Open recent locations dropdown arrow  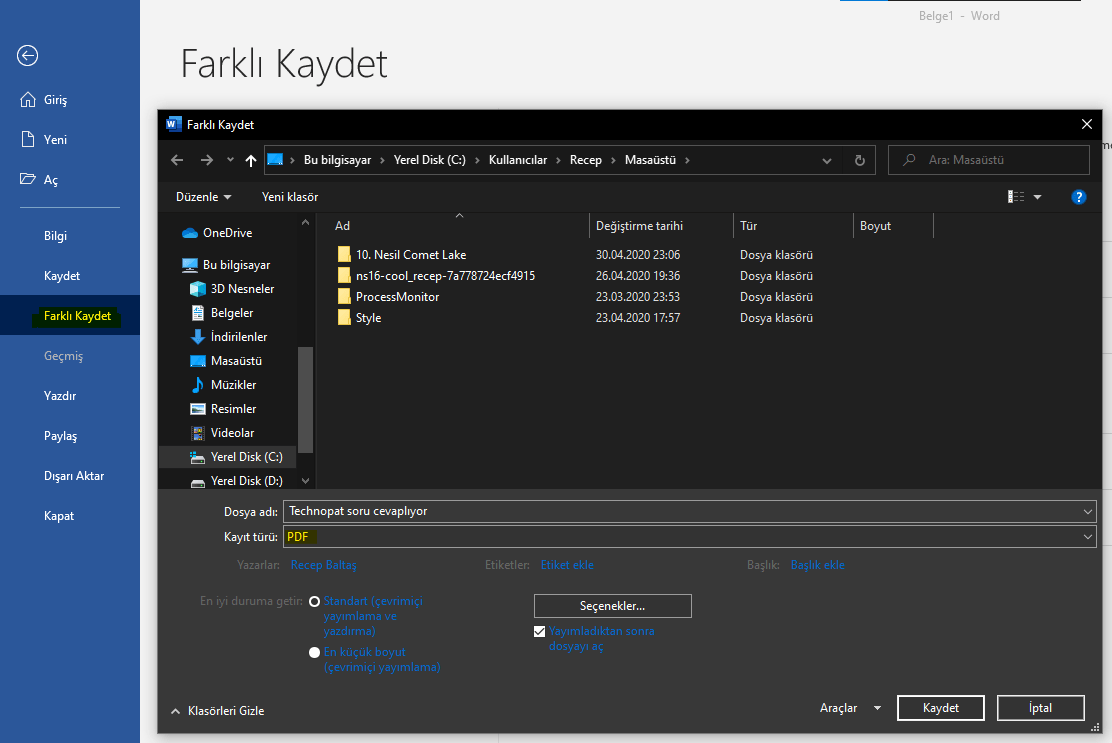(x=230, y=160)
